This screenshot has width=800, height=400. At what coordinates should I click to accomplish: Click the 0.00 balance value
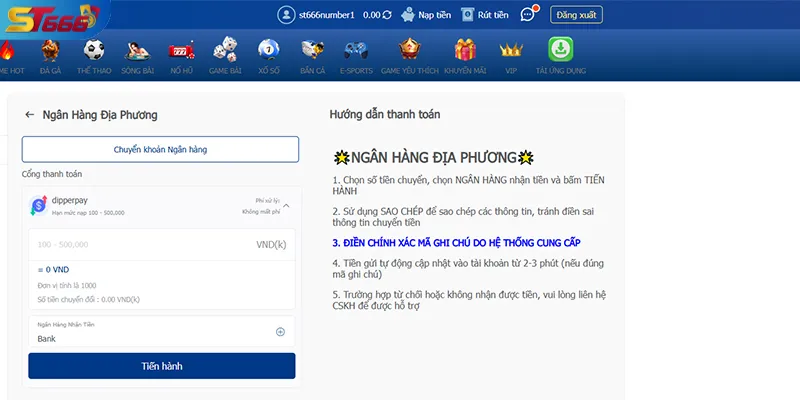coord(371,15)
